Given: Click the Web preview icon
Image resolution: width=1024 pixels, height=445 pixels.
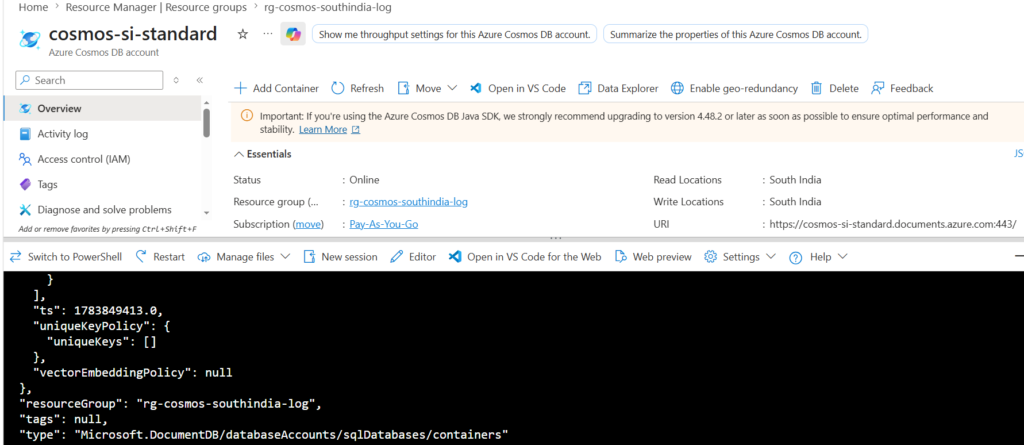Looking at the screenshot, I should click(621, 257).
